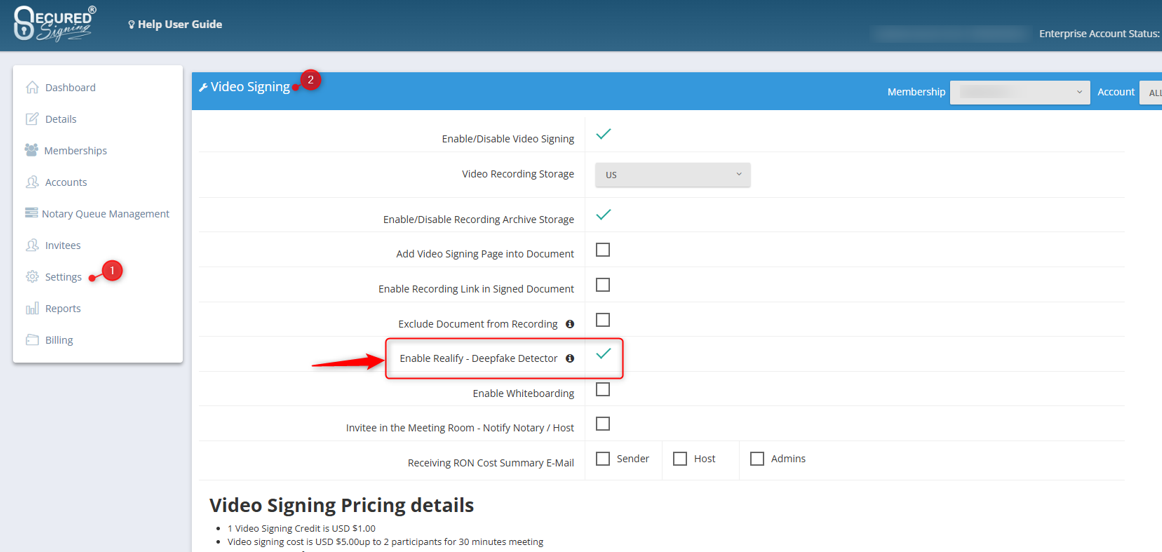
Task: Click the Memberships people icon
Action: coord(31,150)
